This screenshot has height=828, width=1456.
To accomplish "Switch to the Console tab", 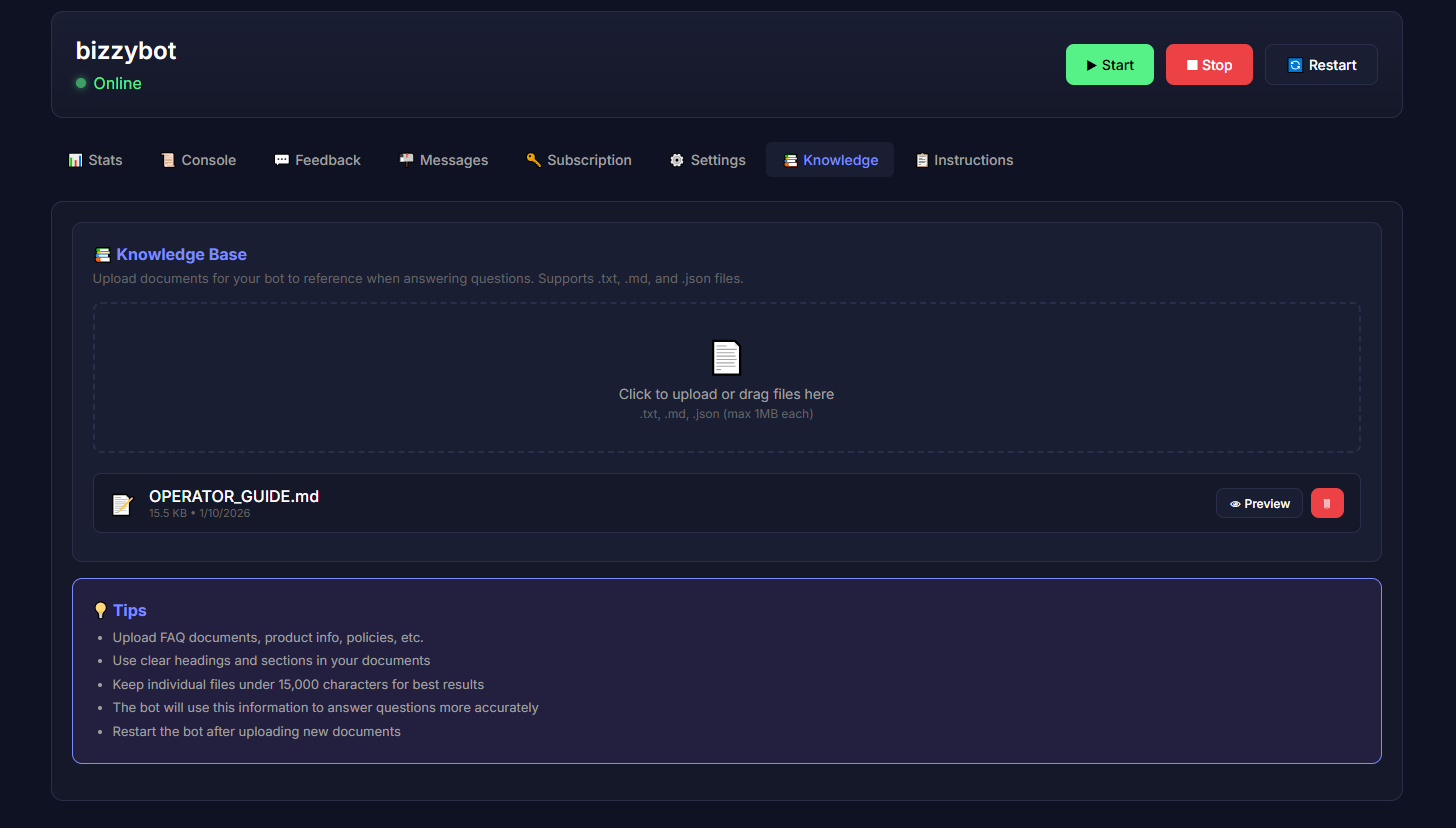I will coord(198,160).
